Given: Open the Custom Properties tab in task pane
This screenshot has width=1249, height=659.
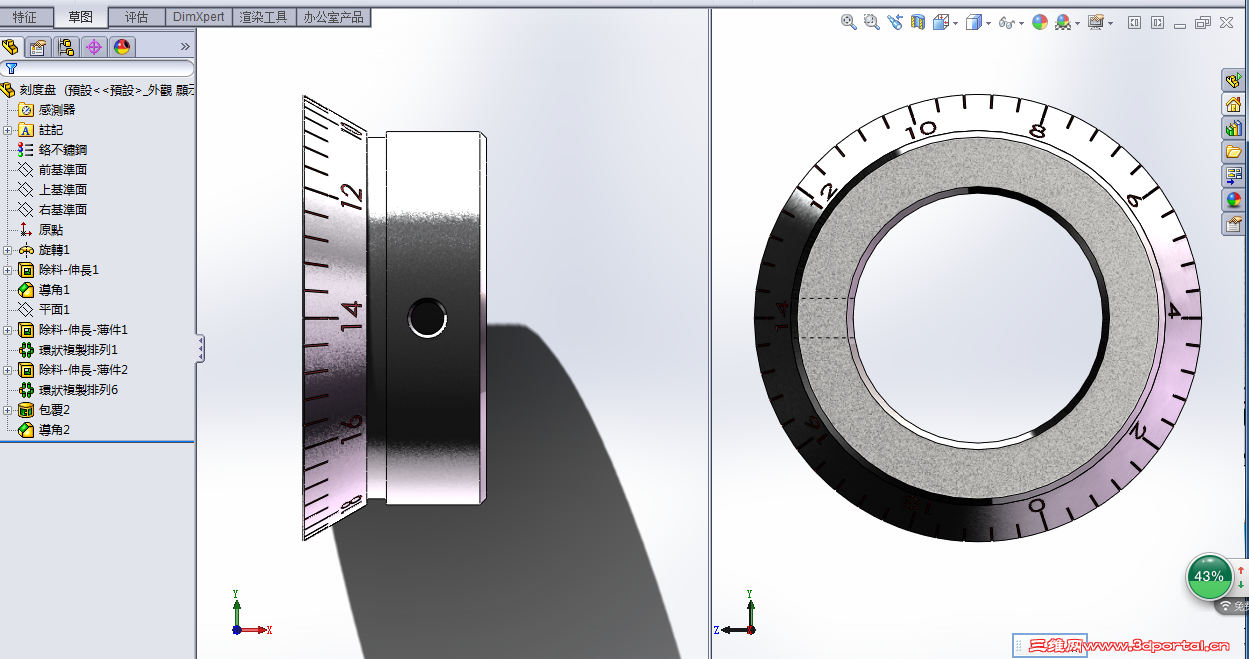Looking at the screenshot, I should [x=1234, y=224].
